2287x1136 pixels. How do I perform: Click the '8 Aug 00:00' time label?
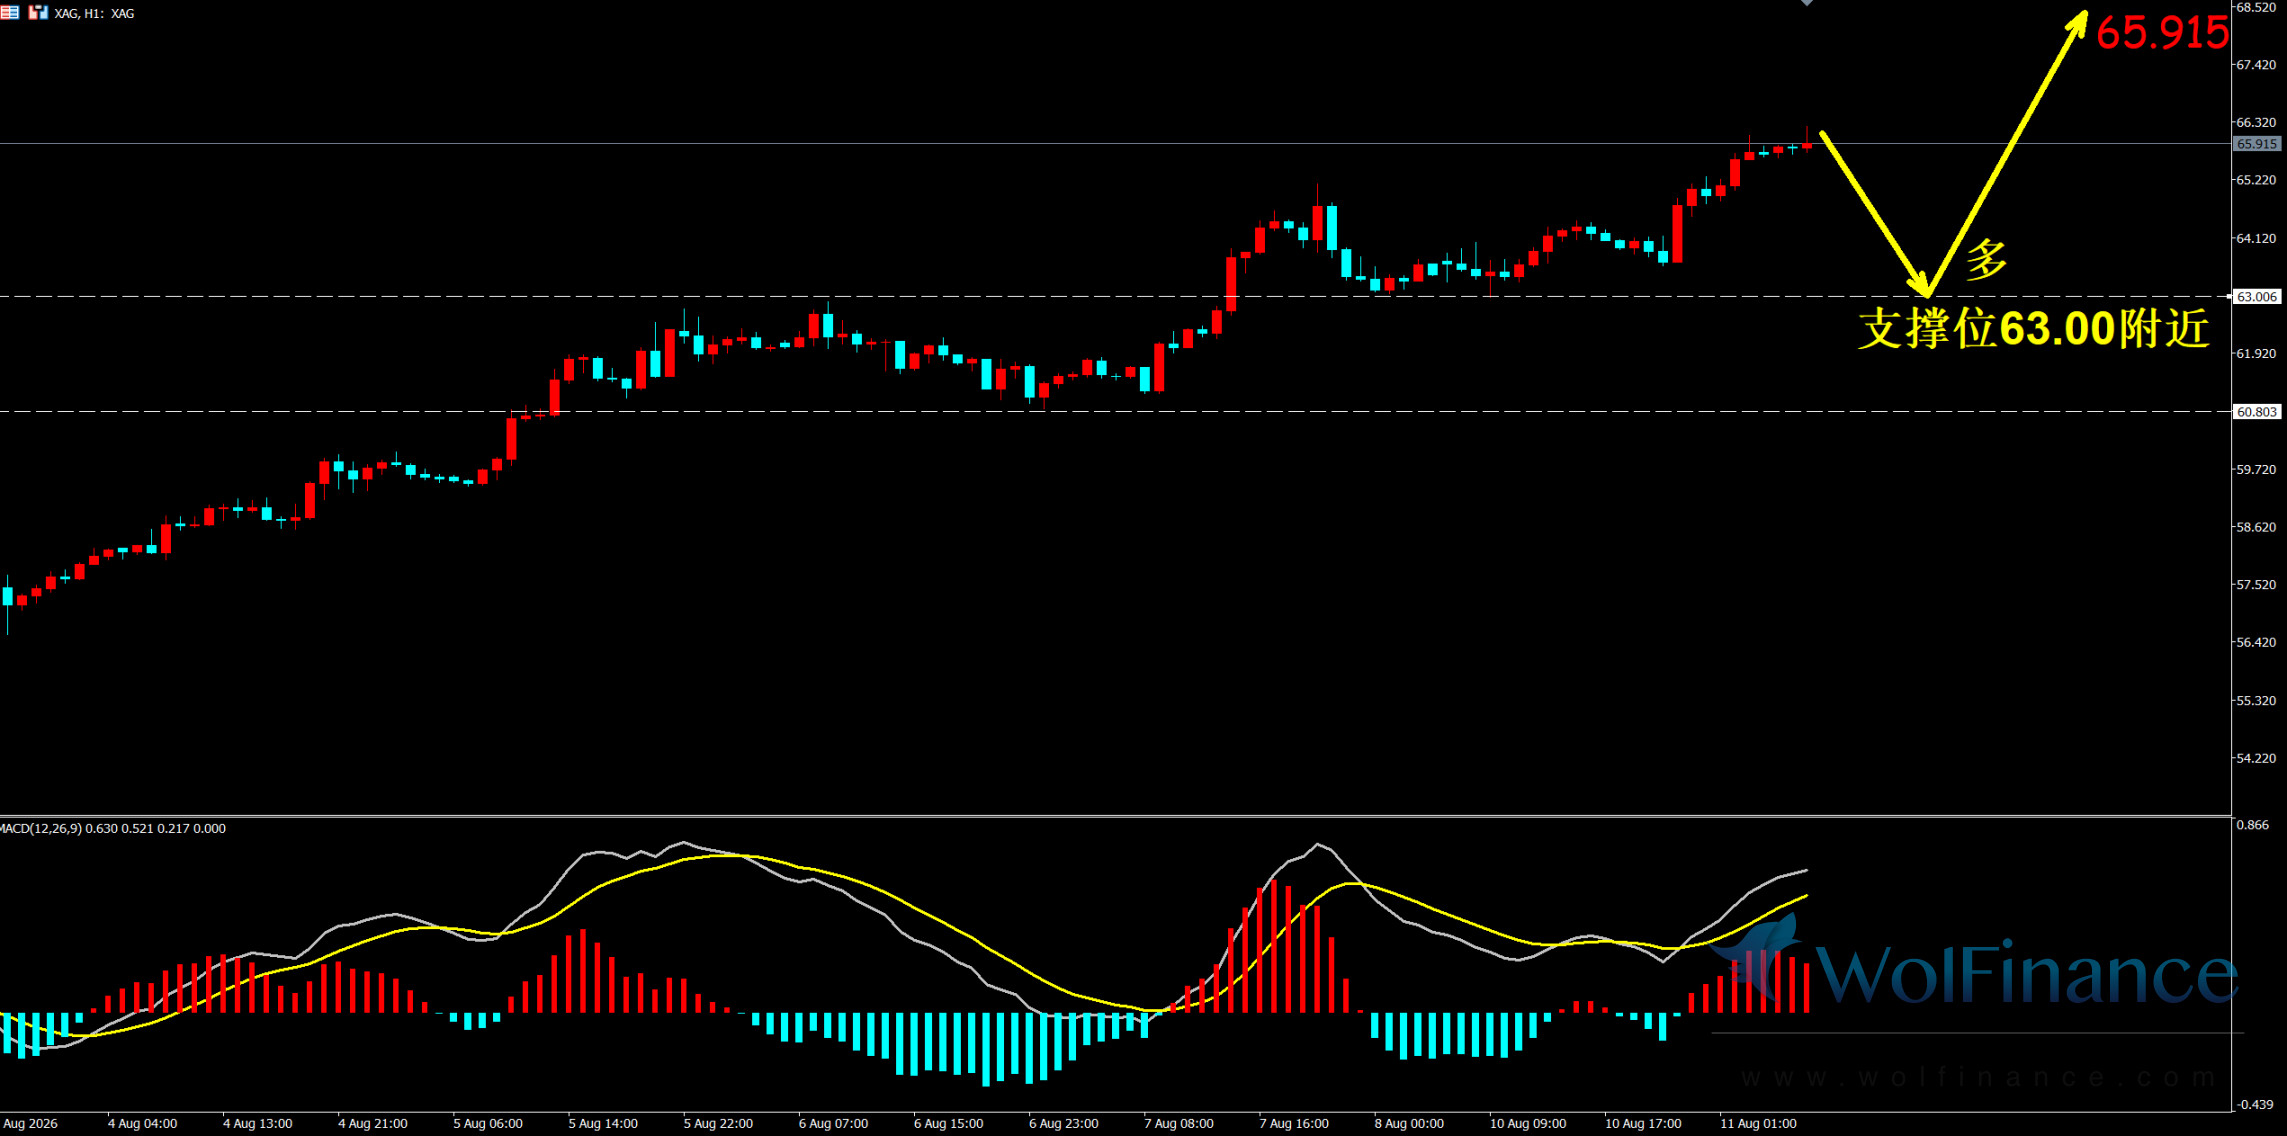1409,1124
